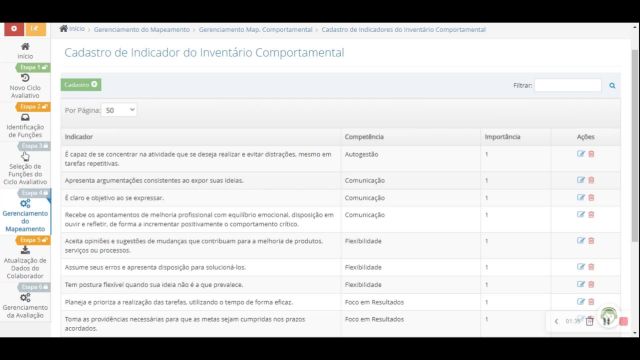Edit 'É claro e objetivo' row
This screenshot has width=640, height=360.
point(581,198)
